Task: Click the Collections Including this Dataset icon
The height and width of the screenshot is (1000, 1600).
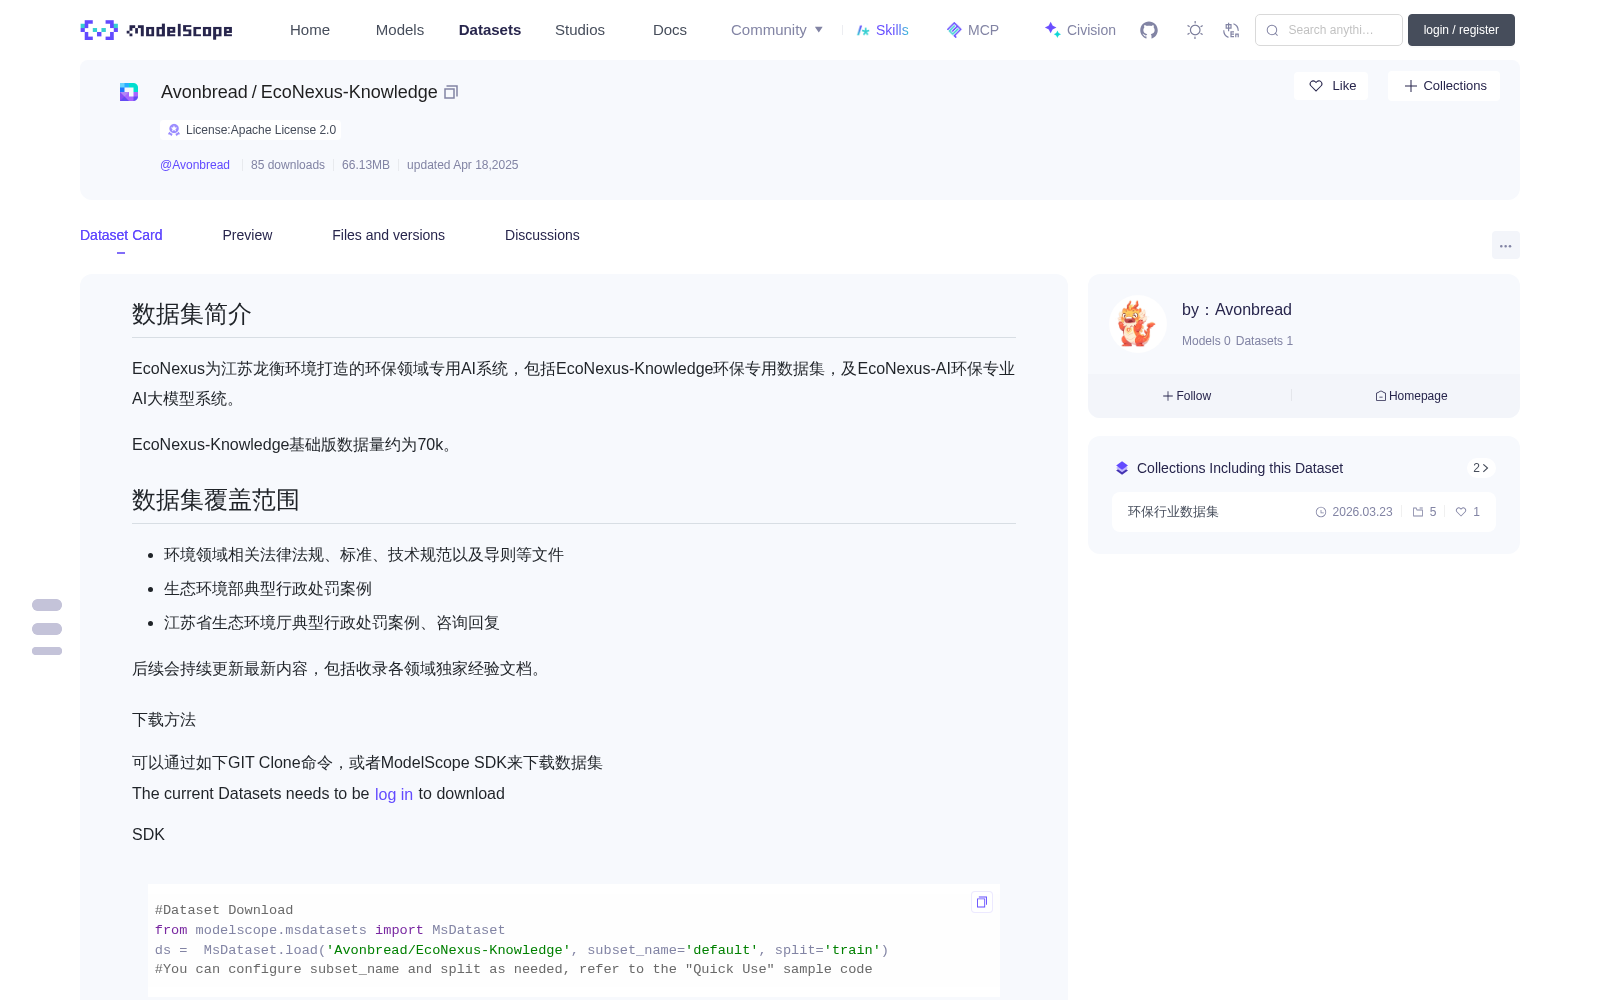Action: [x=1122, y=468]
